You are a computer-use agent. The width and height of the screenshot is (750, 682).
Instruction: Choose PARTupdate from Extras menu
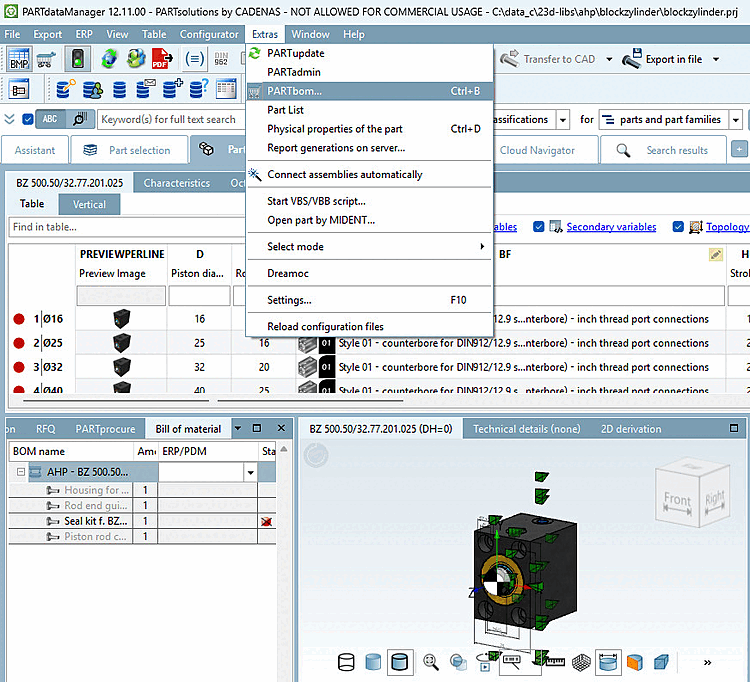[369, 53]
